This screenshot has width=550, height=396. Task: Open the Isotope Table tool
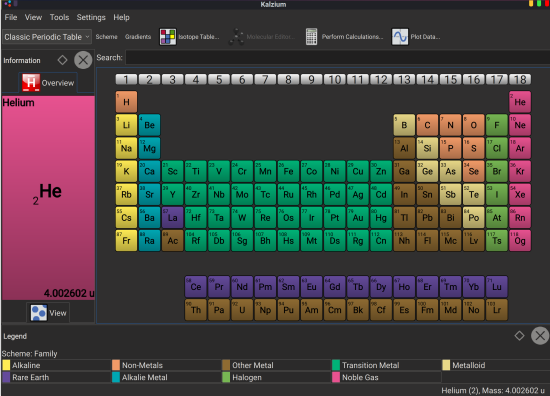point(189,37)
